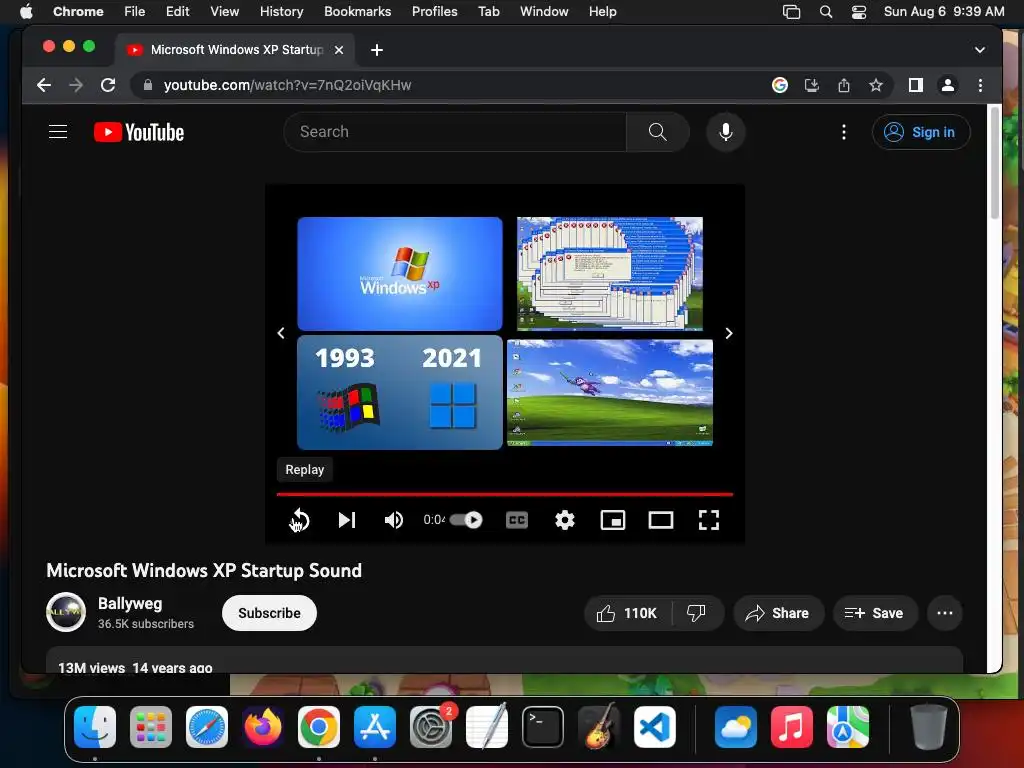Open Spotlight search in the menu bar

point(825,11)
